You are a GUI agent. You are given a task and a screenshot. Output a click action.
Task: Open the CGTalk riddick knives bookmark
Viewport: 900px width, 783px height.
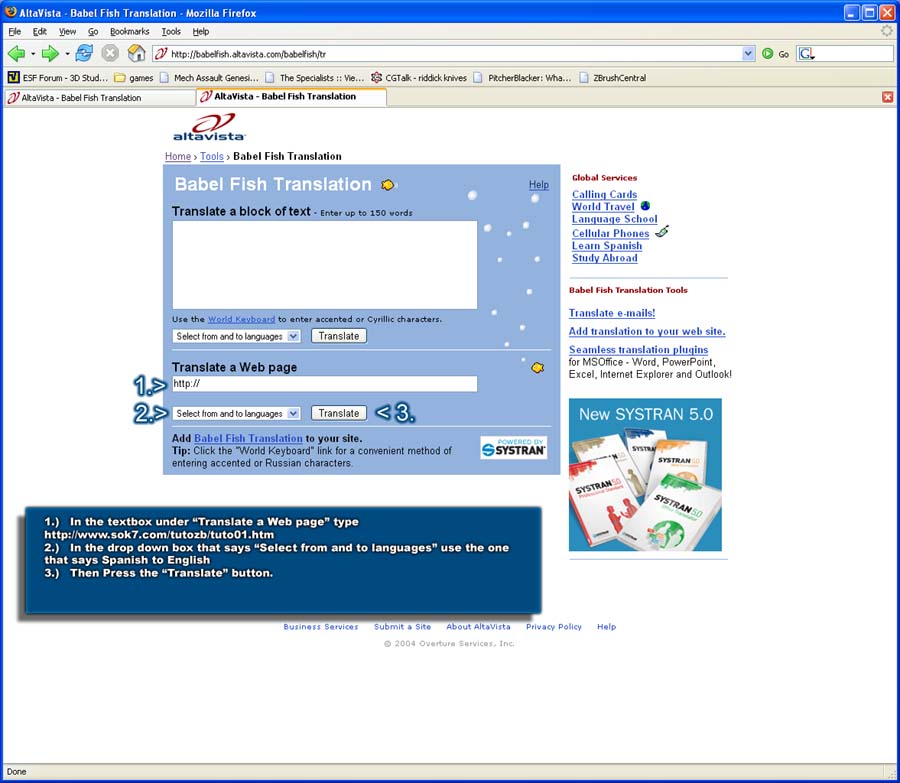[419, 77]
